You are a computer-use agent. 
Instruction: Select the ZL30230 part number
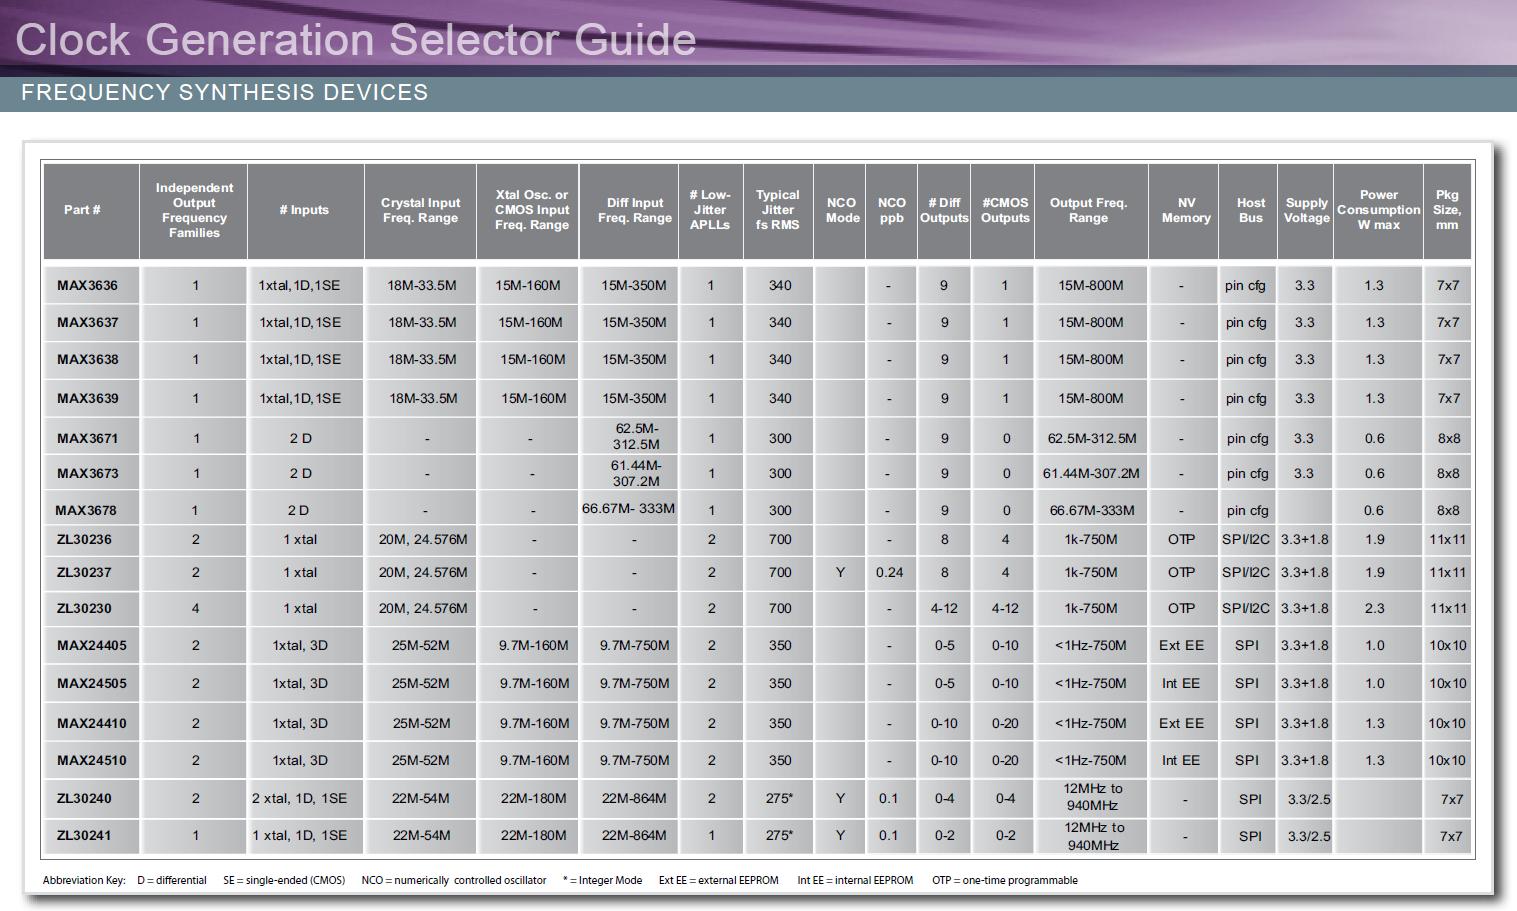point(84,608)
